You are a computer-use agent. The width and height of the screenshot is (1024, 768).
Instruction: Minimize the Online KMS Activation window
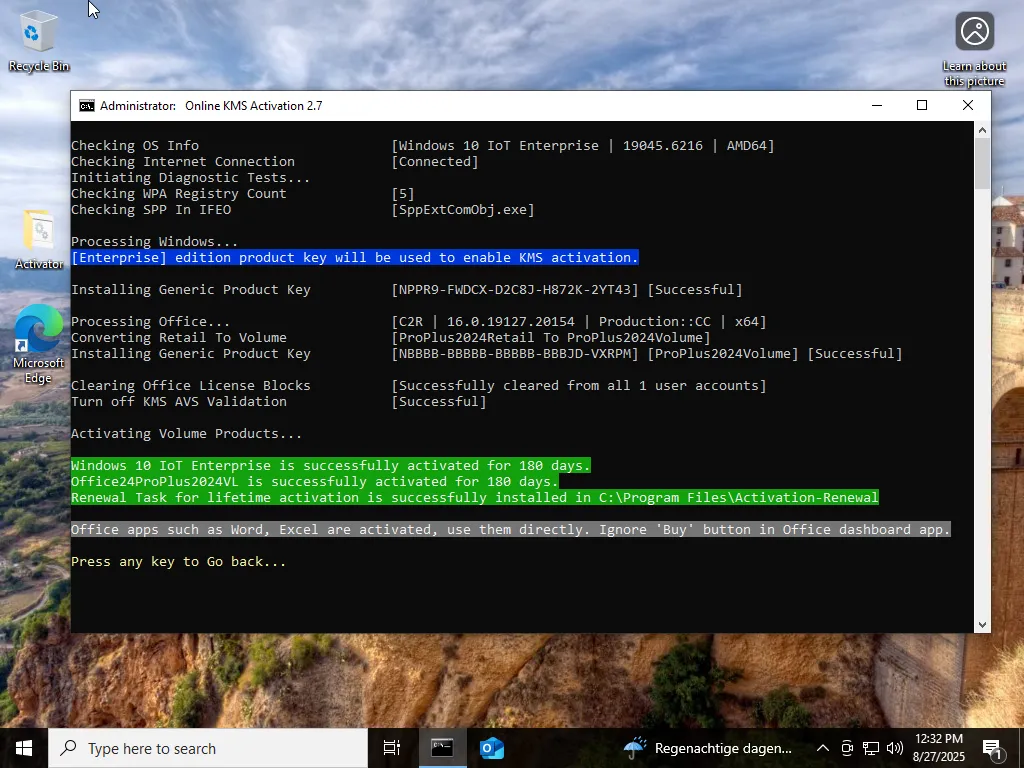pyautogui.click(x=877, y=106)
